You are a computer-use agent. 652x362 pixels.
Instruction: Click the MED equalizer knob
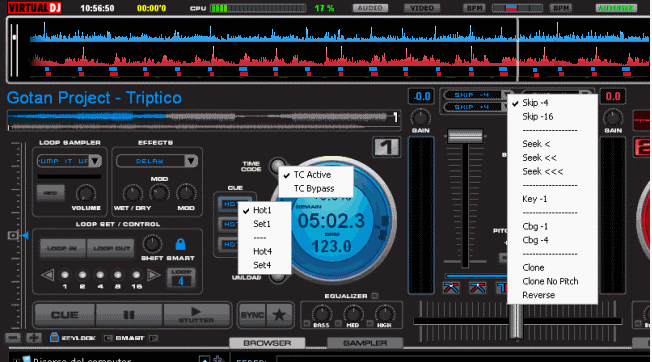tap(353, 314)
